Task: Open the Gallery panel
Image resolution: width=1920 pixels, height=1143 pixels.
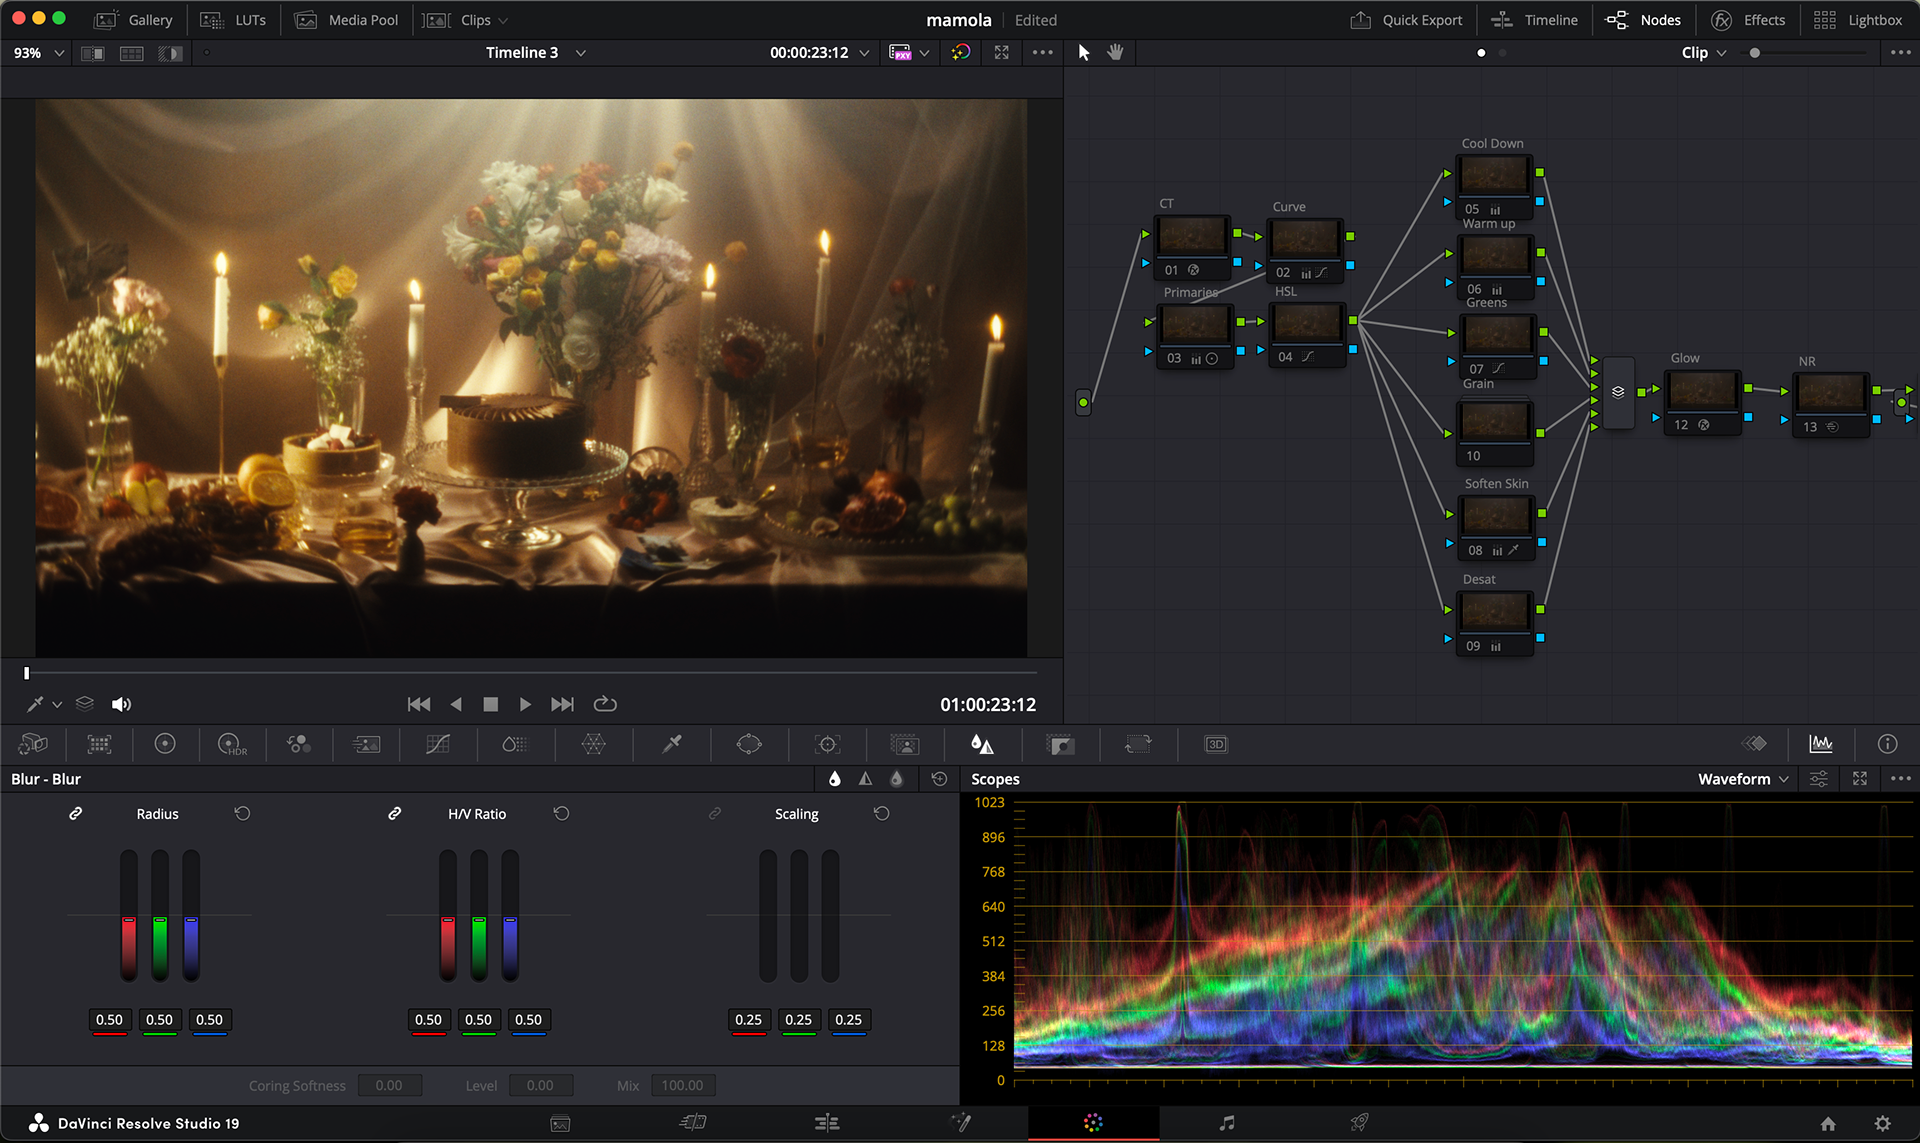Action: (133, 20)
